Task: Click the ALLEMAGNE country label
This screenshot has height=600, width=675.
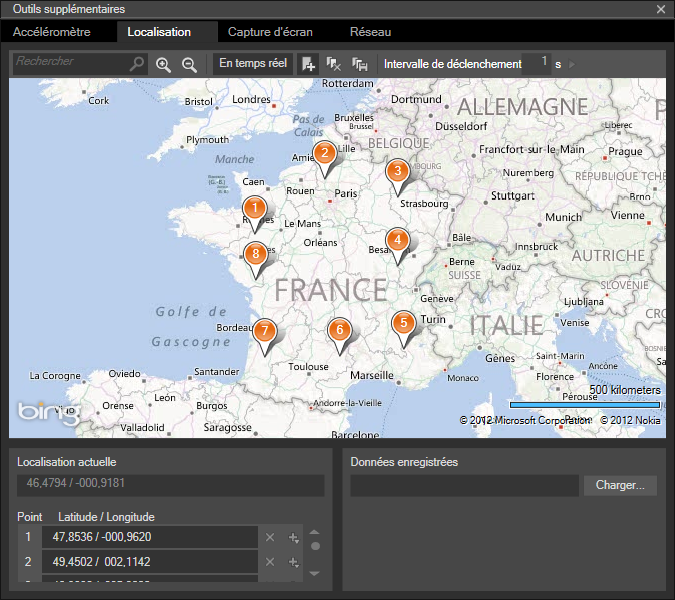Action: tap(522, 107)
